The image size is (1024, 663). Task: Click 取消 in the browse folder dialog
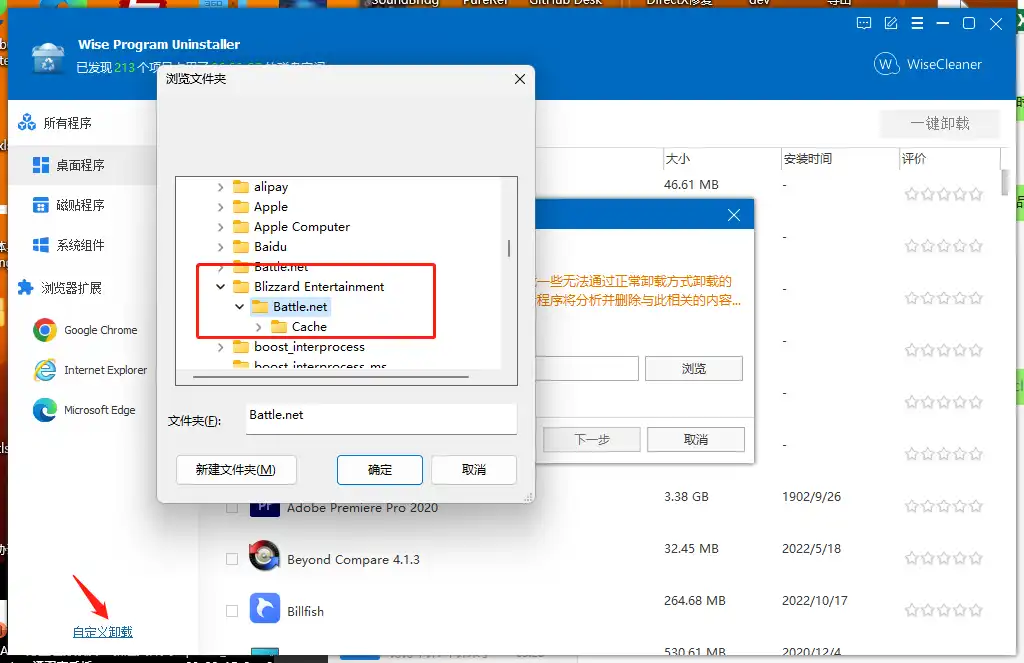pyautogui.click(x=473, y=470)
